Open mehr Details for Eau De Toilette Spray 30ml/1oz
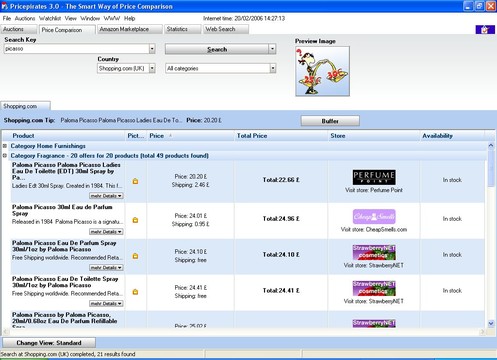The height and width of the screenshot is (360, 497). 106,304
